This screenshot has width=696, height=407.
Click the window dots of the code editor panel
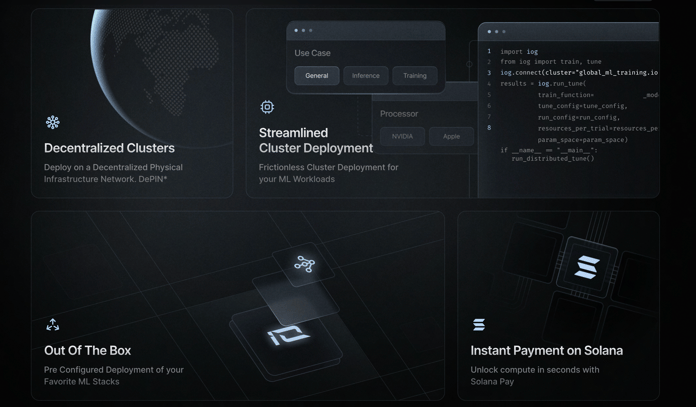(x=496, y=32)
